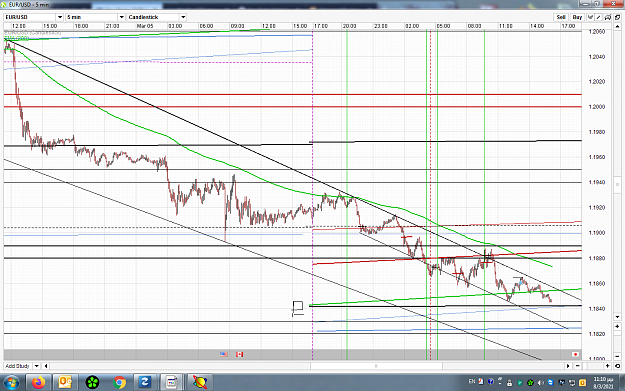Image resolution: width=625 pixels, height=391 pixels.
Task: Click the EN language indicator in tray
Action: pyautogui.click(x=472, y=382)
